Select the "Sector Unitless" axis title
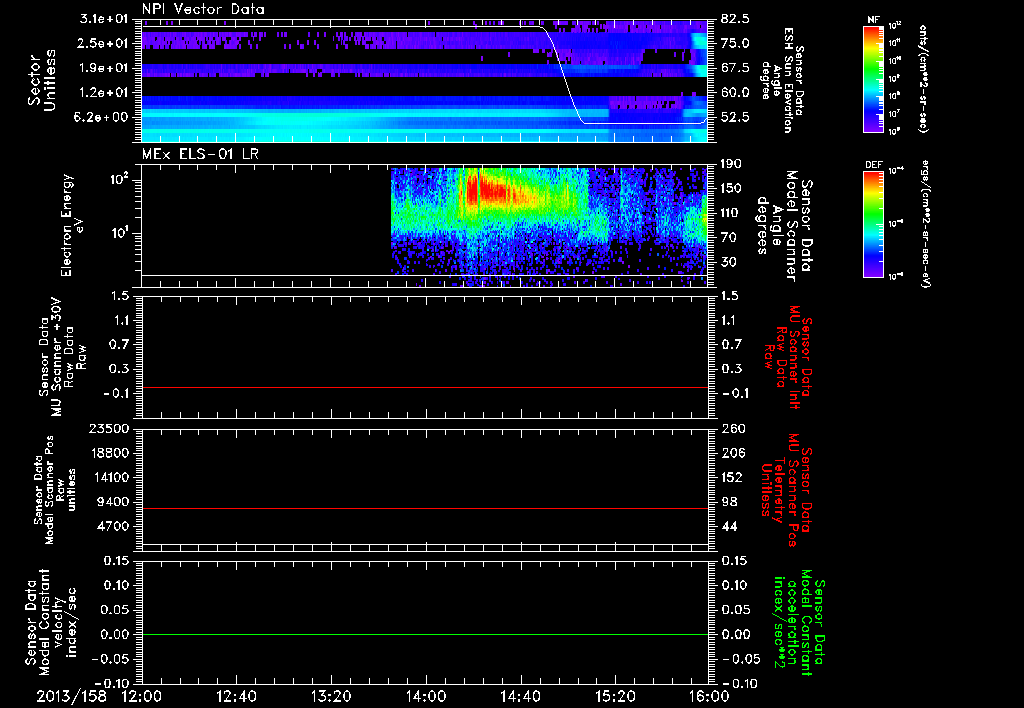1024x708 pixels. [x=41, y=80]
